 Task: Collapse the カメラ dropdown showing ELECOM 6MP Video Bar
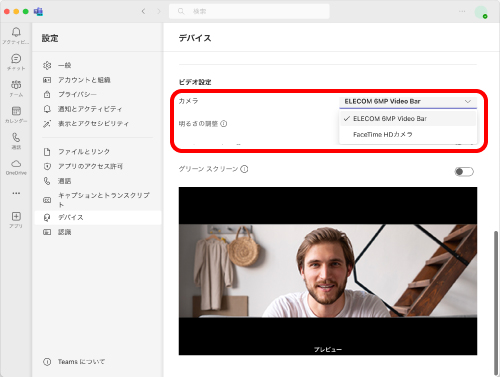(x=408, y=101)
